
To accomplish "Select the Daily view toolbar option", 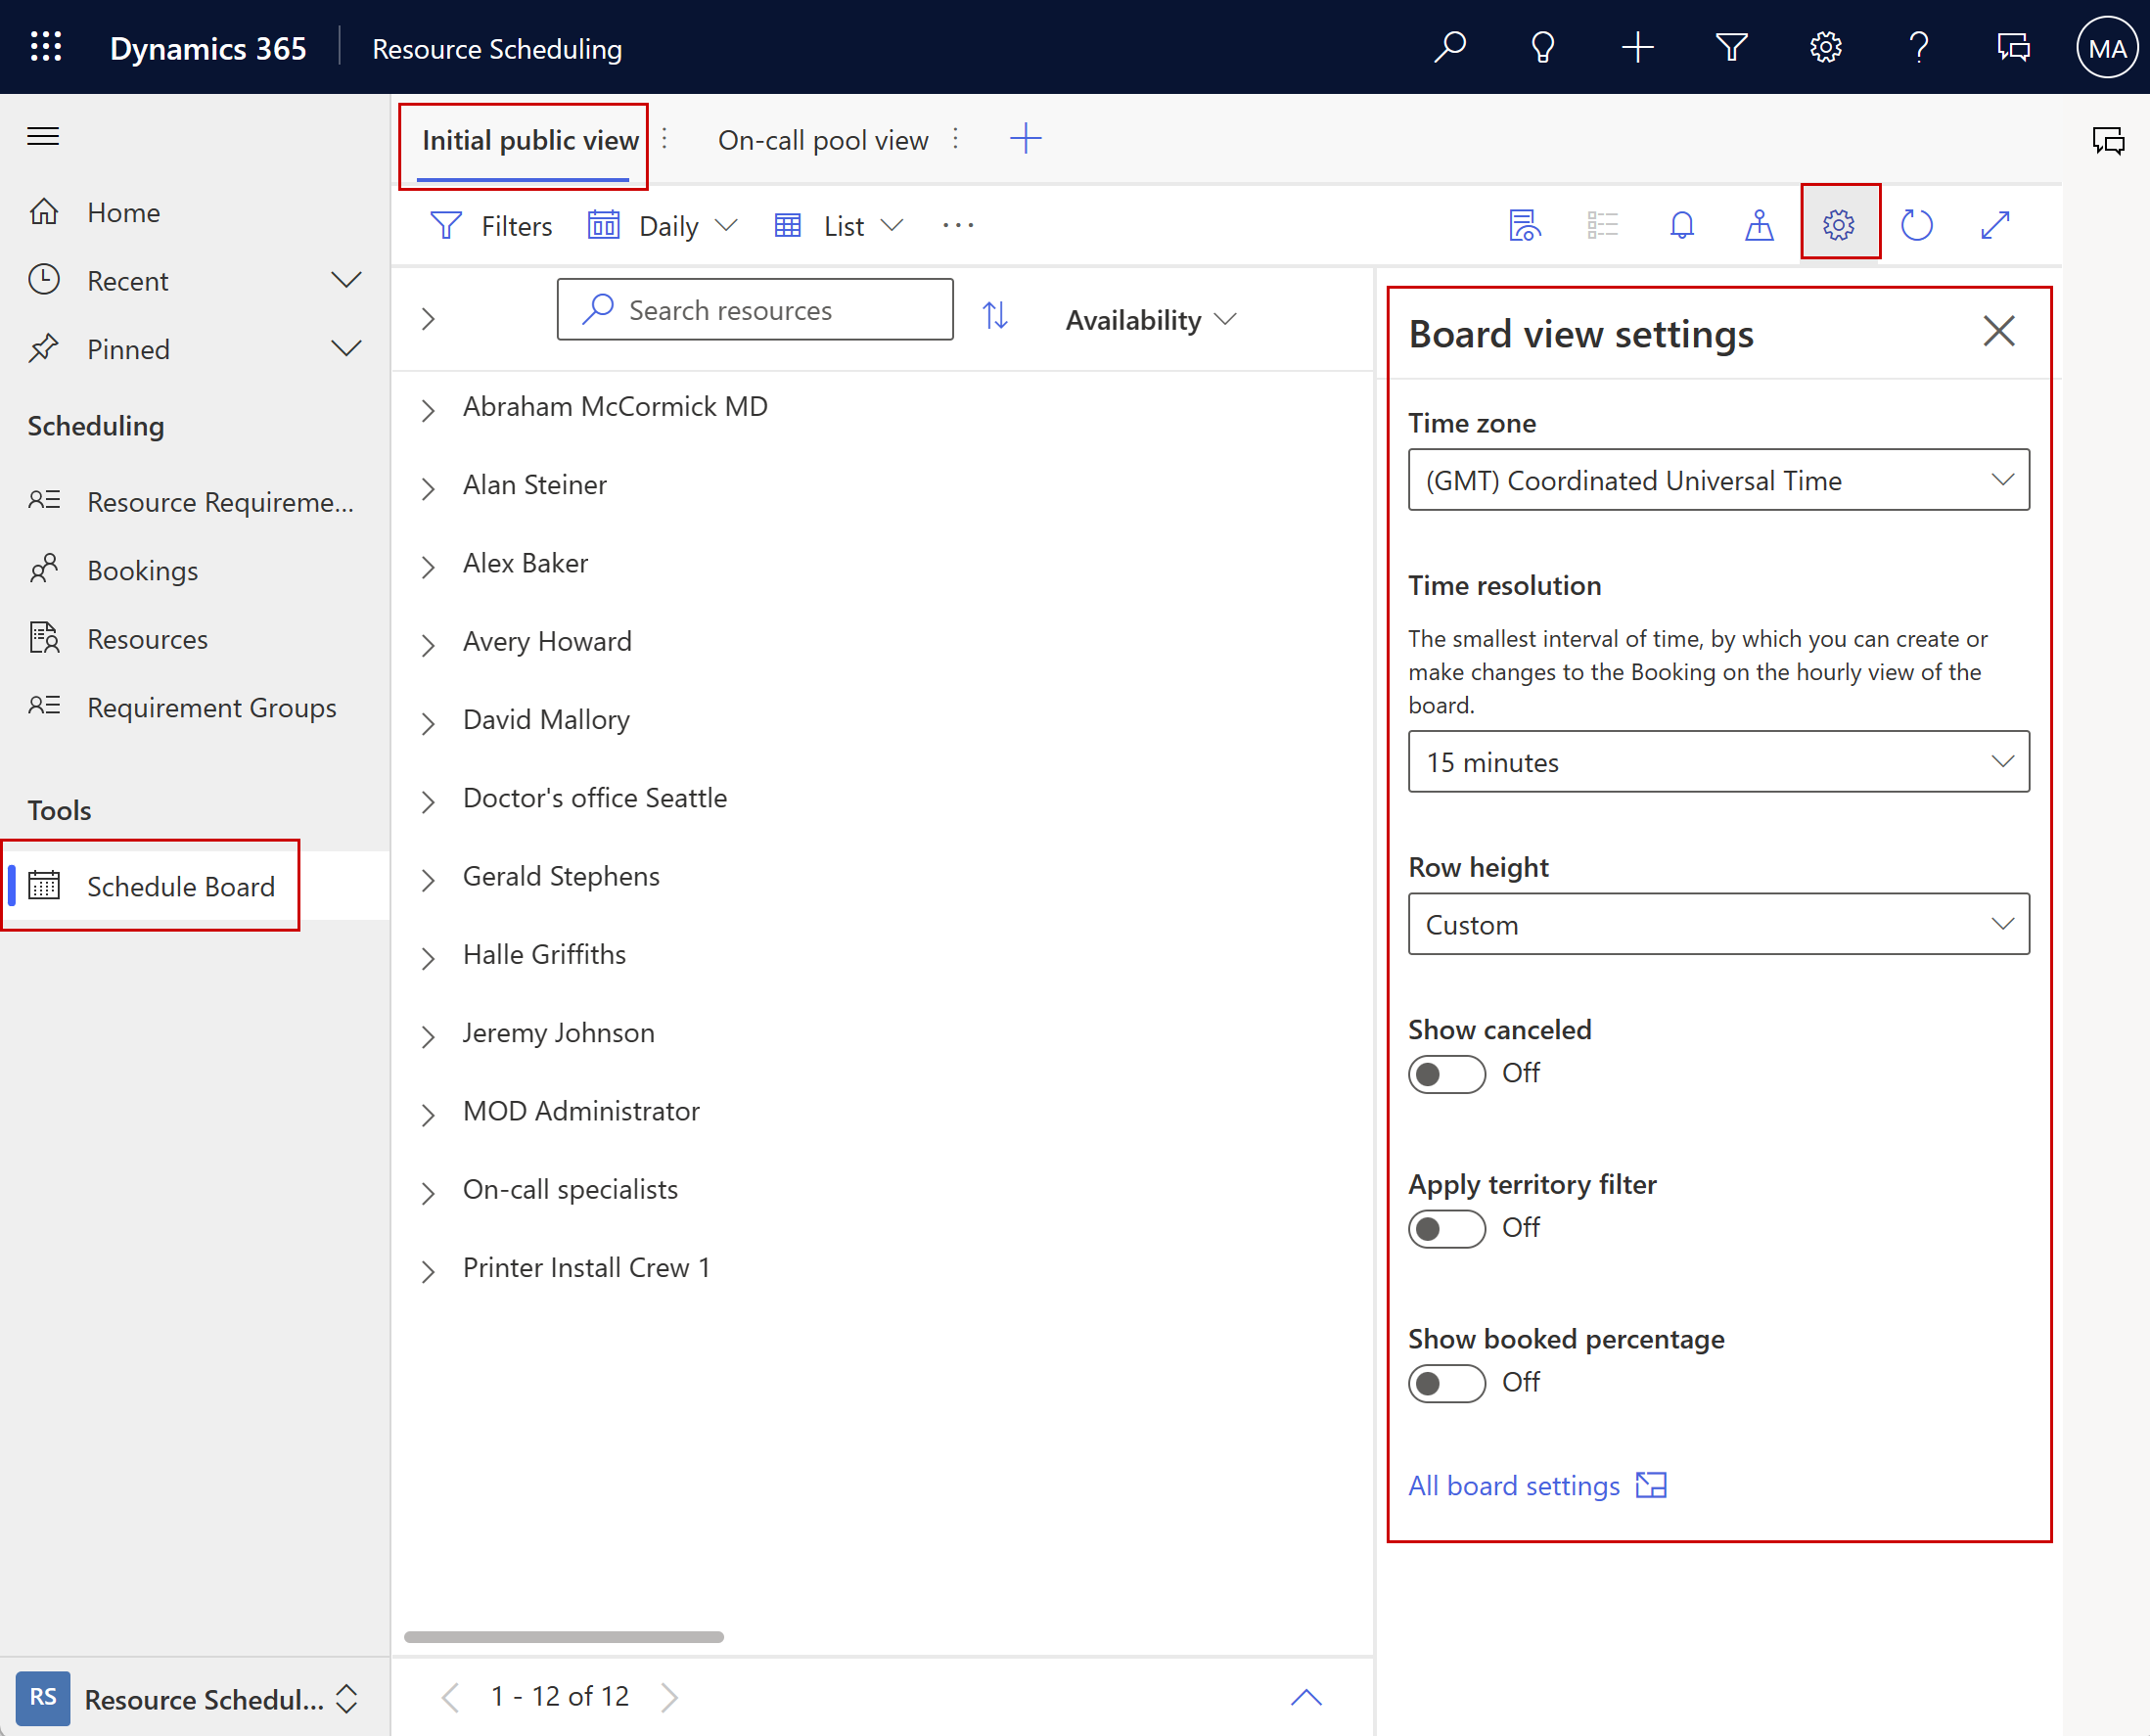I will 665,225.
